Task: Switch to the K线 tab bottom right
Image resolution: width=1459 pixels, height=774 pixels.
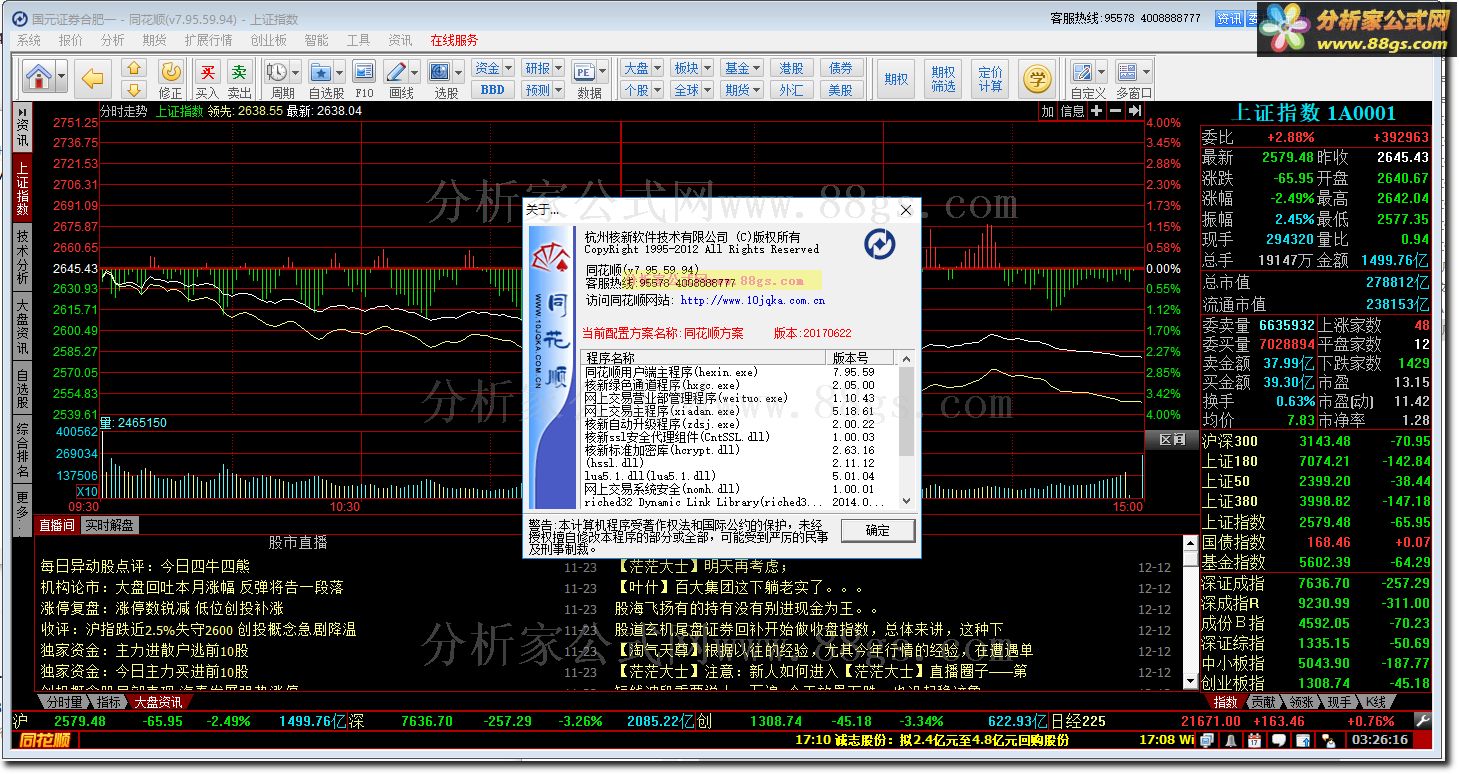Action: point(1376,702)
